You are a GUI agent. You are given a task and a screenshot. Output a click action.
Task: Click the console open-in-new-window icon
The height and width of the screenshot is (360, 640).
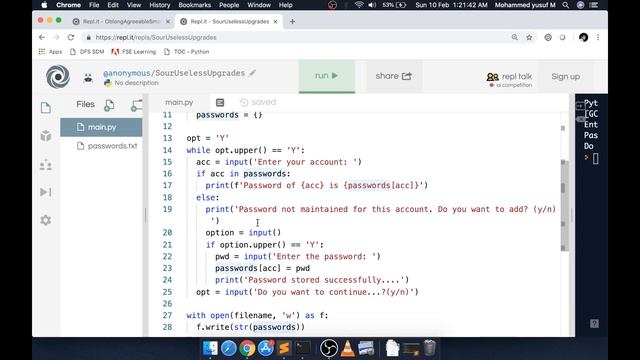[x=580, y=106]
